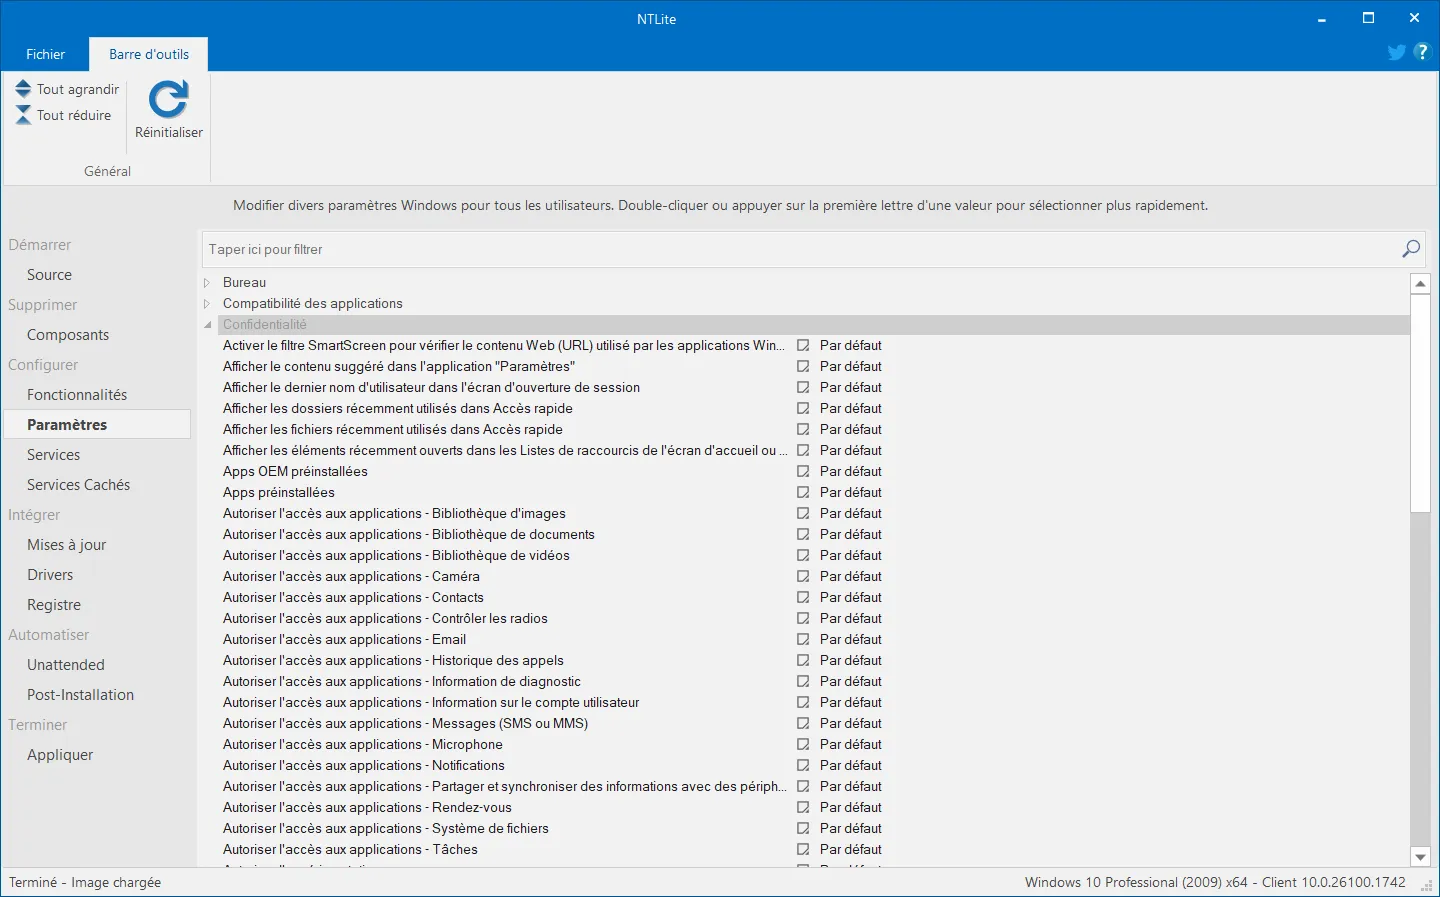1440x897 pixels.
Task: Open the Drivers sidebar page
Action: [x=50, y=575]
